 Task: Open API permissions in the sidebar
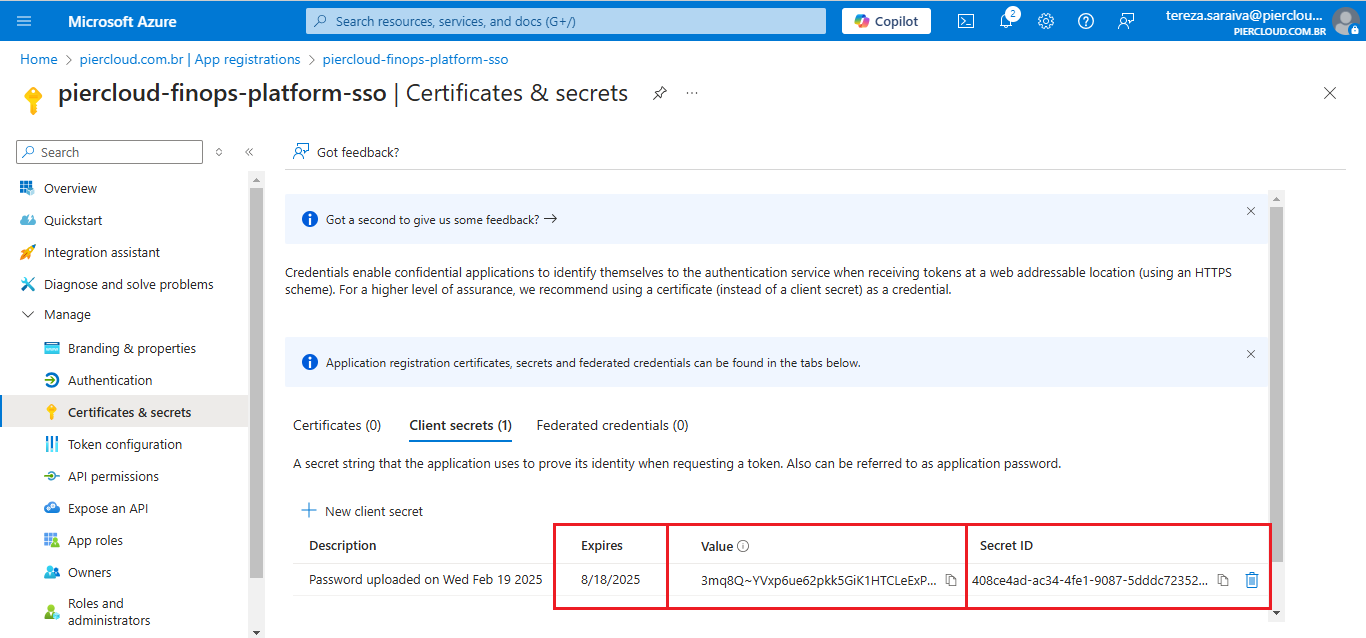(113, 477)
